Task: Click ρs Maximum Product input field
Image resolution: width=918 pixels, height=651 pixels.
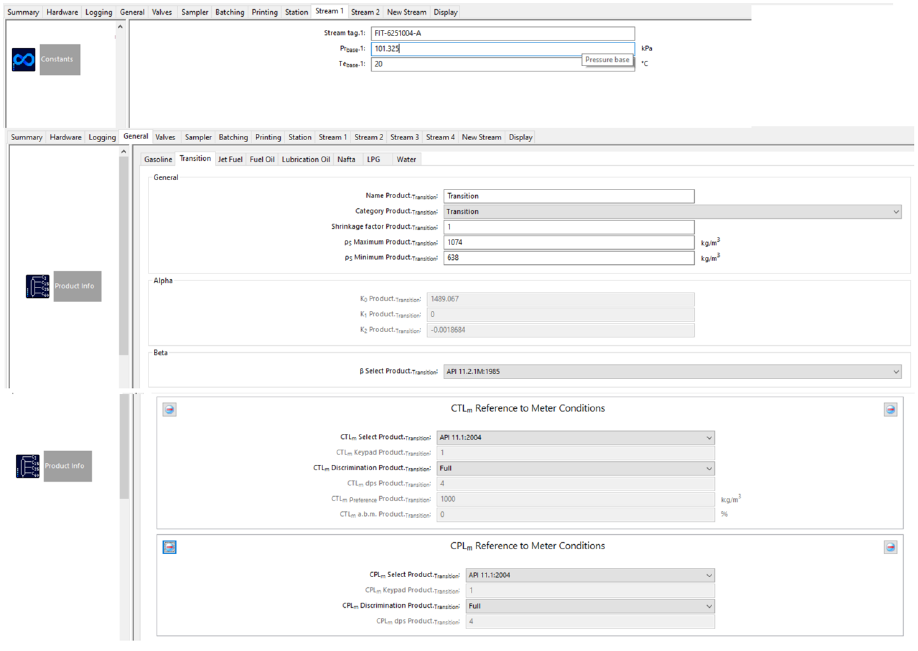Action: (x=569, y=242)
